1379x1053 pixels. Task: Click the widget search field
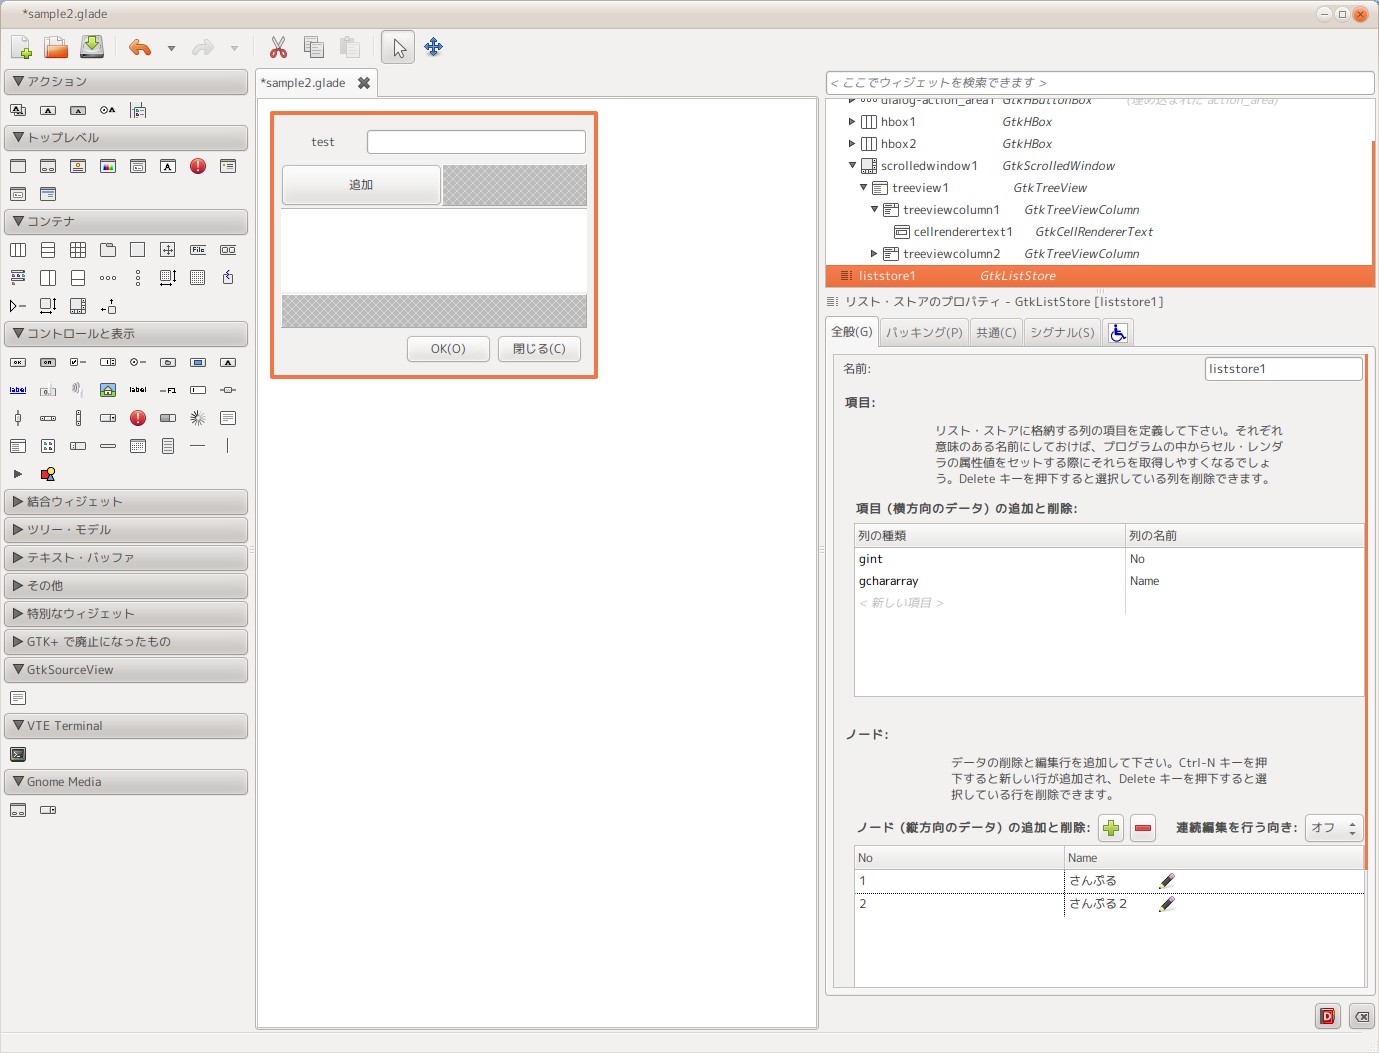click(1100, 83)
